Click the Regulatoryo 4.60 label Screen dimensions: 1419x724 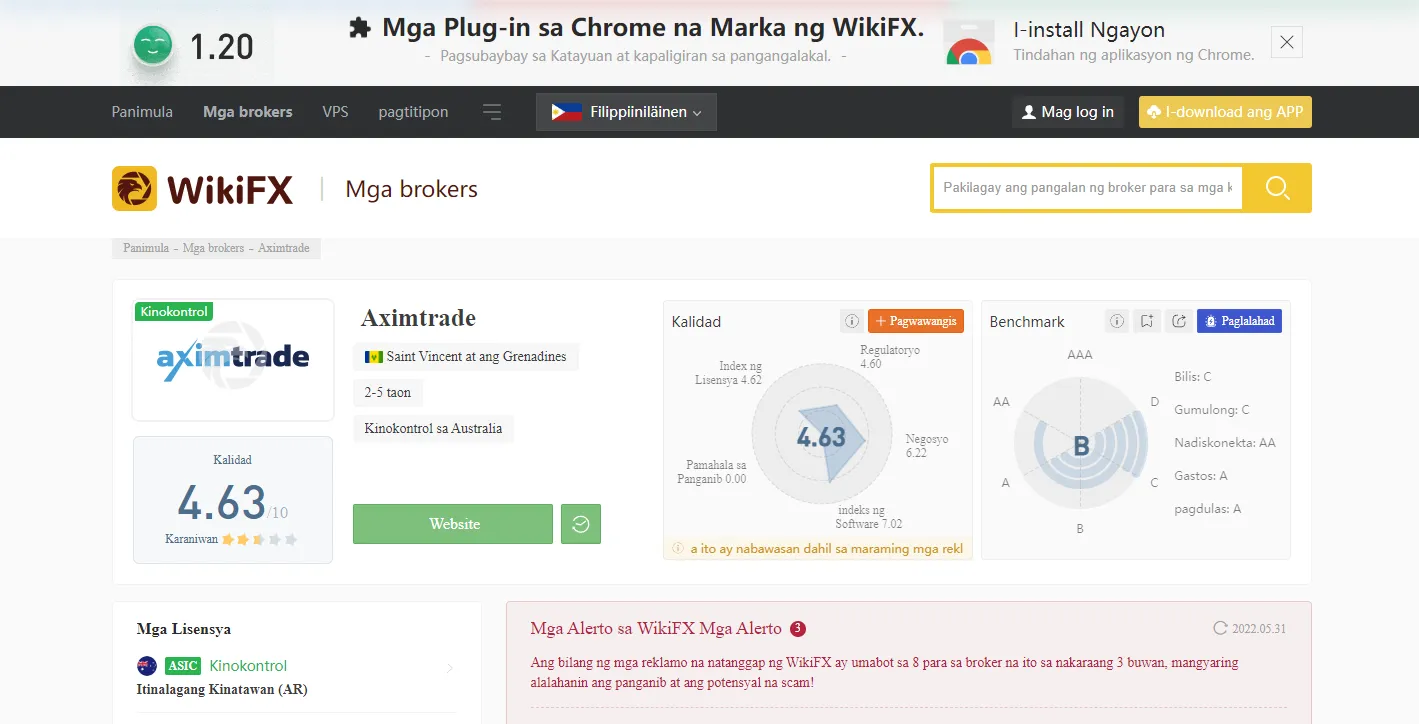click(890, 357)
